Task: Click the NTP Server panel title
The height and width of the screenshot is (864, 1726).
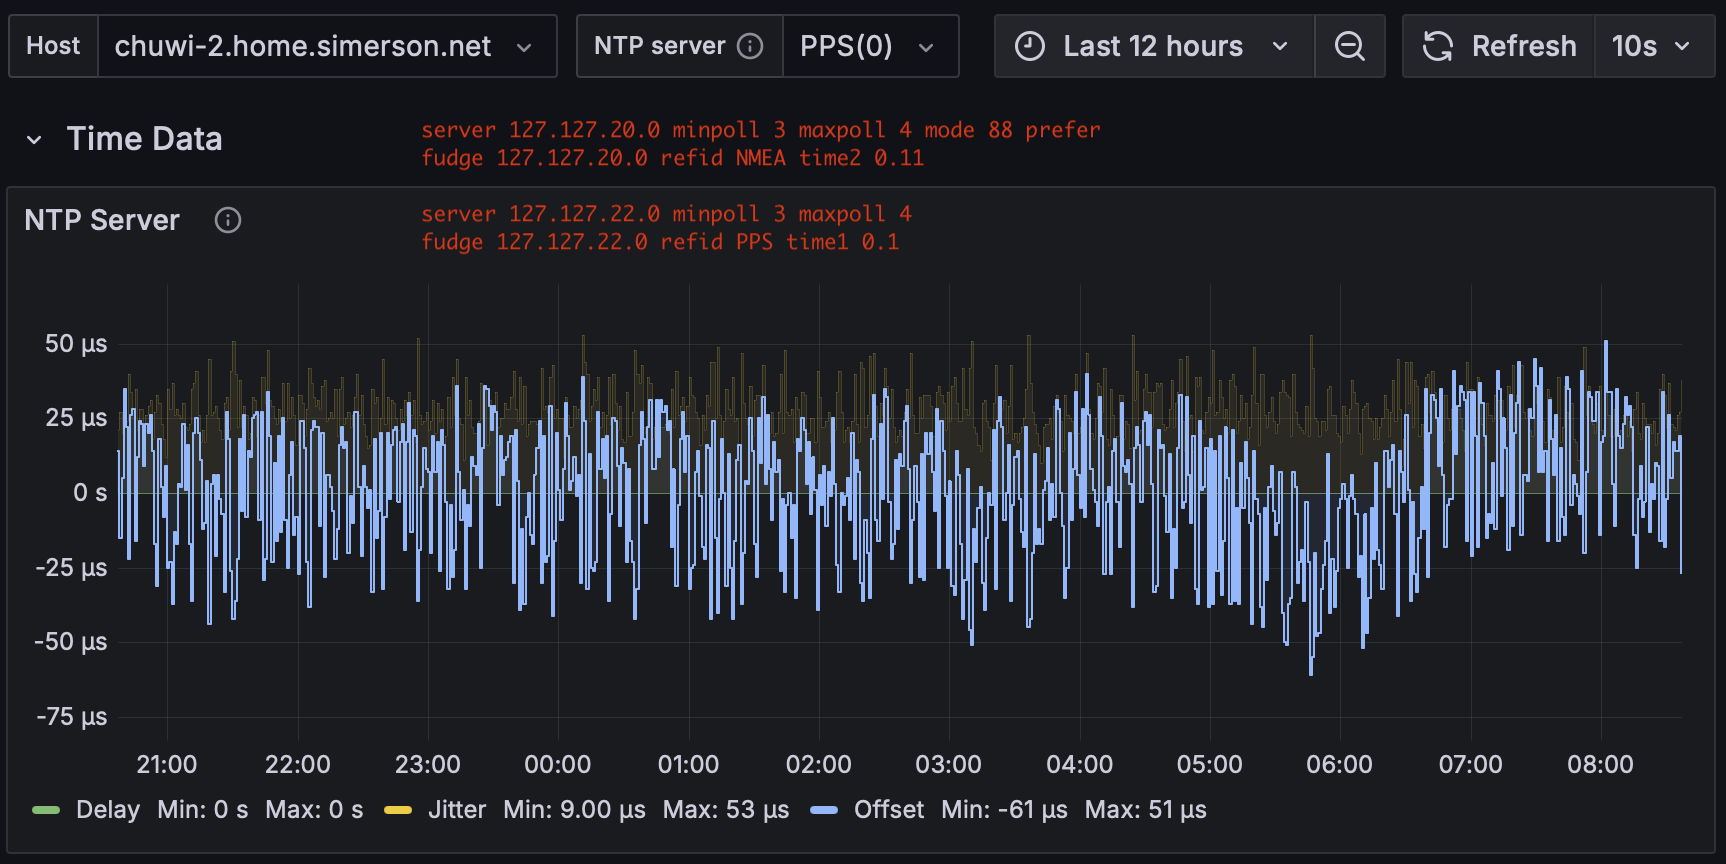Action: (102, 220)
